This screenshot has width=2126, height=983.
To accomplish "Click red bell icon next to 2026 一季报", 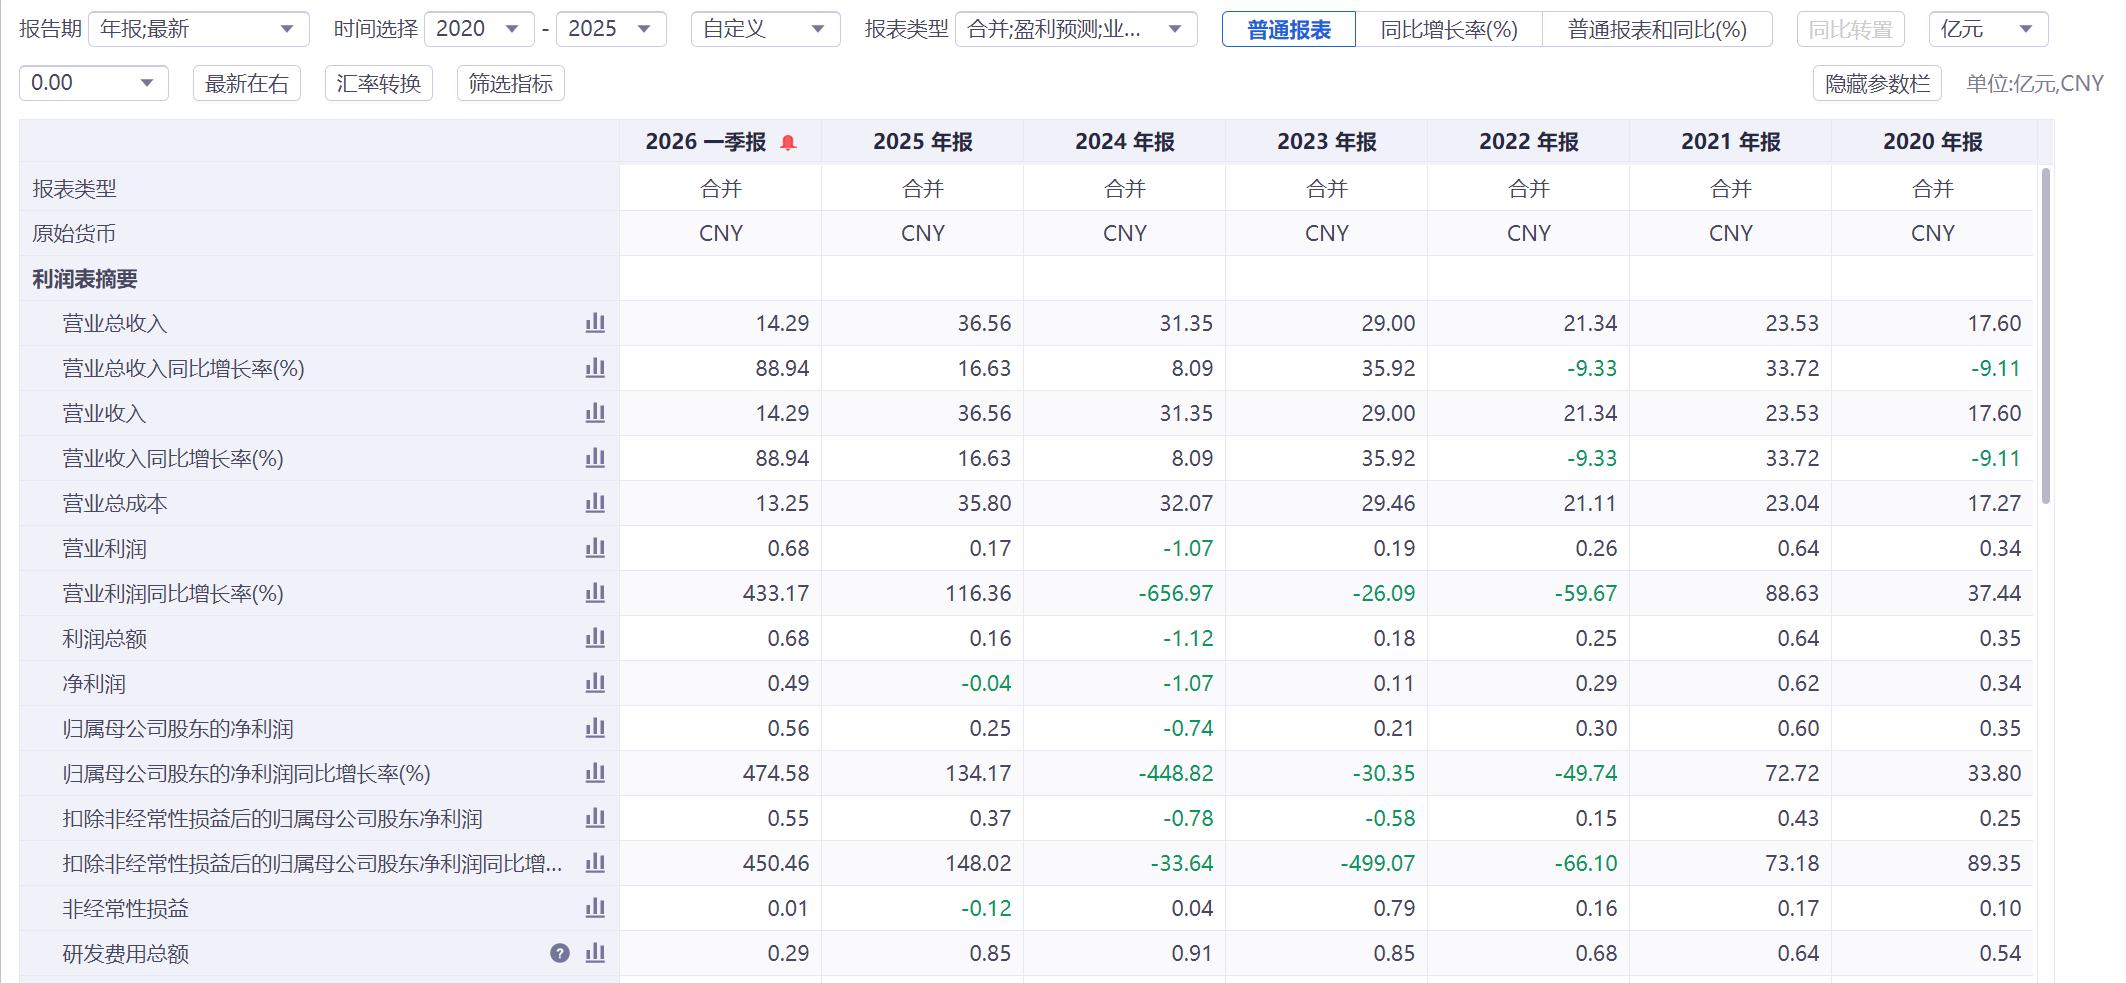I will coord(788,142).
